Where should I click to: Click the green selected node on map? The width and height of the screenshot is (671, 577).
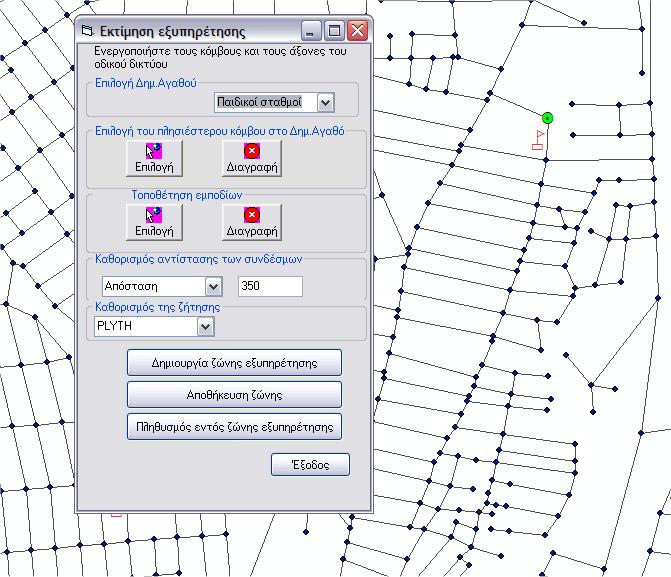(x=547, y=118)
